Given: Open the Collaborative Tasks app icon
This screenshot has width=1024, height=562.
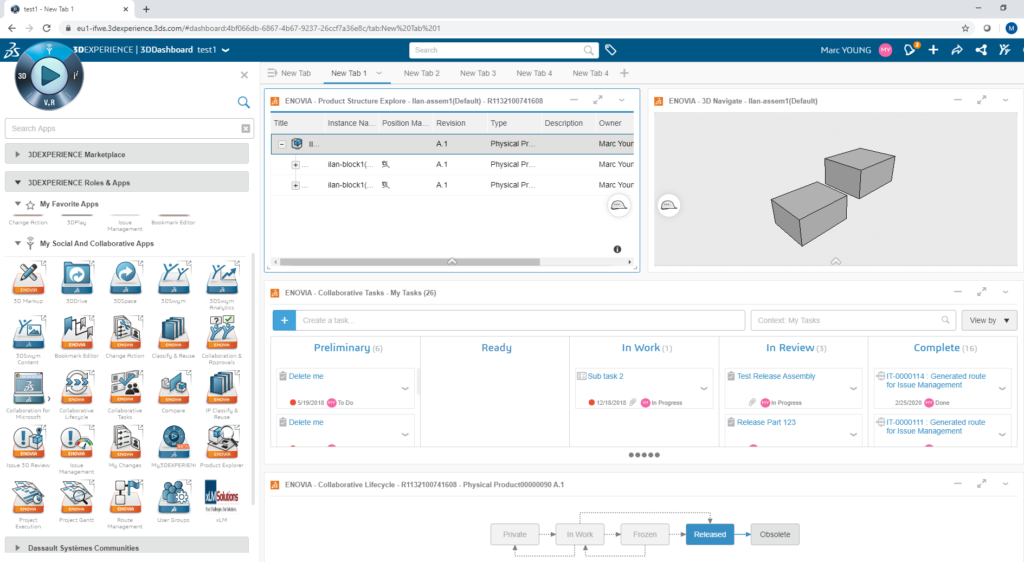Looking at the screenshot, I should [x=125, y=388].
